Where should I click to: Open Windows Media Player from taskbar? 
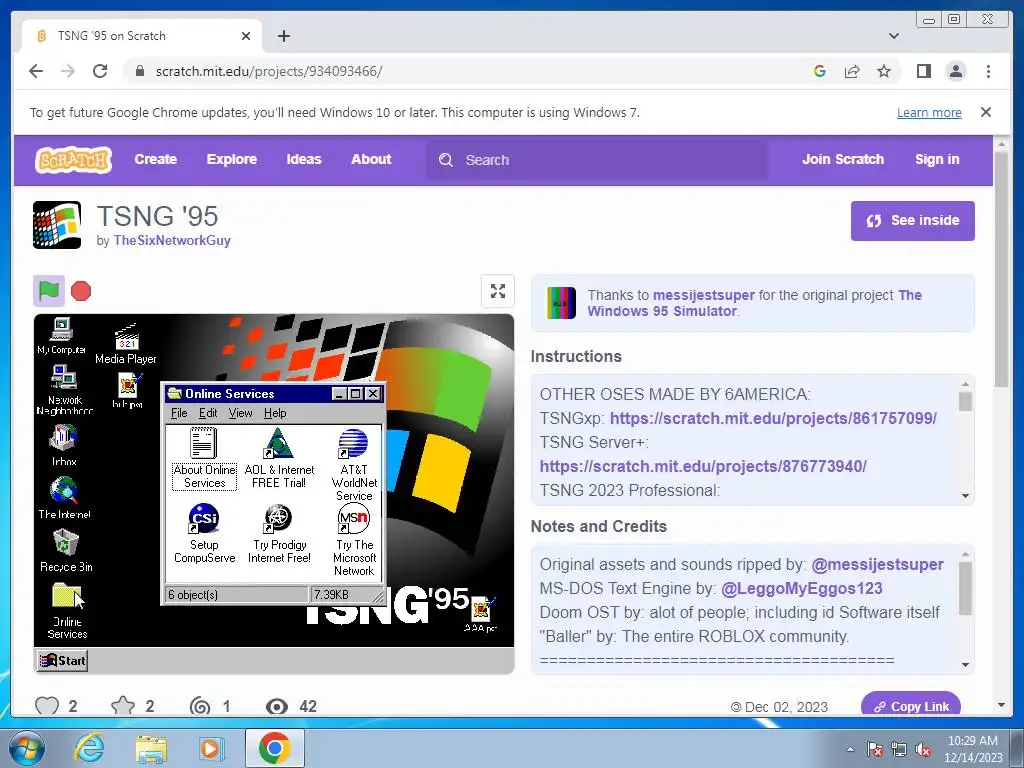click(211, 748)
